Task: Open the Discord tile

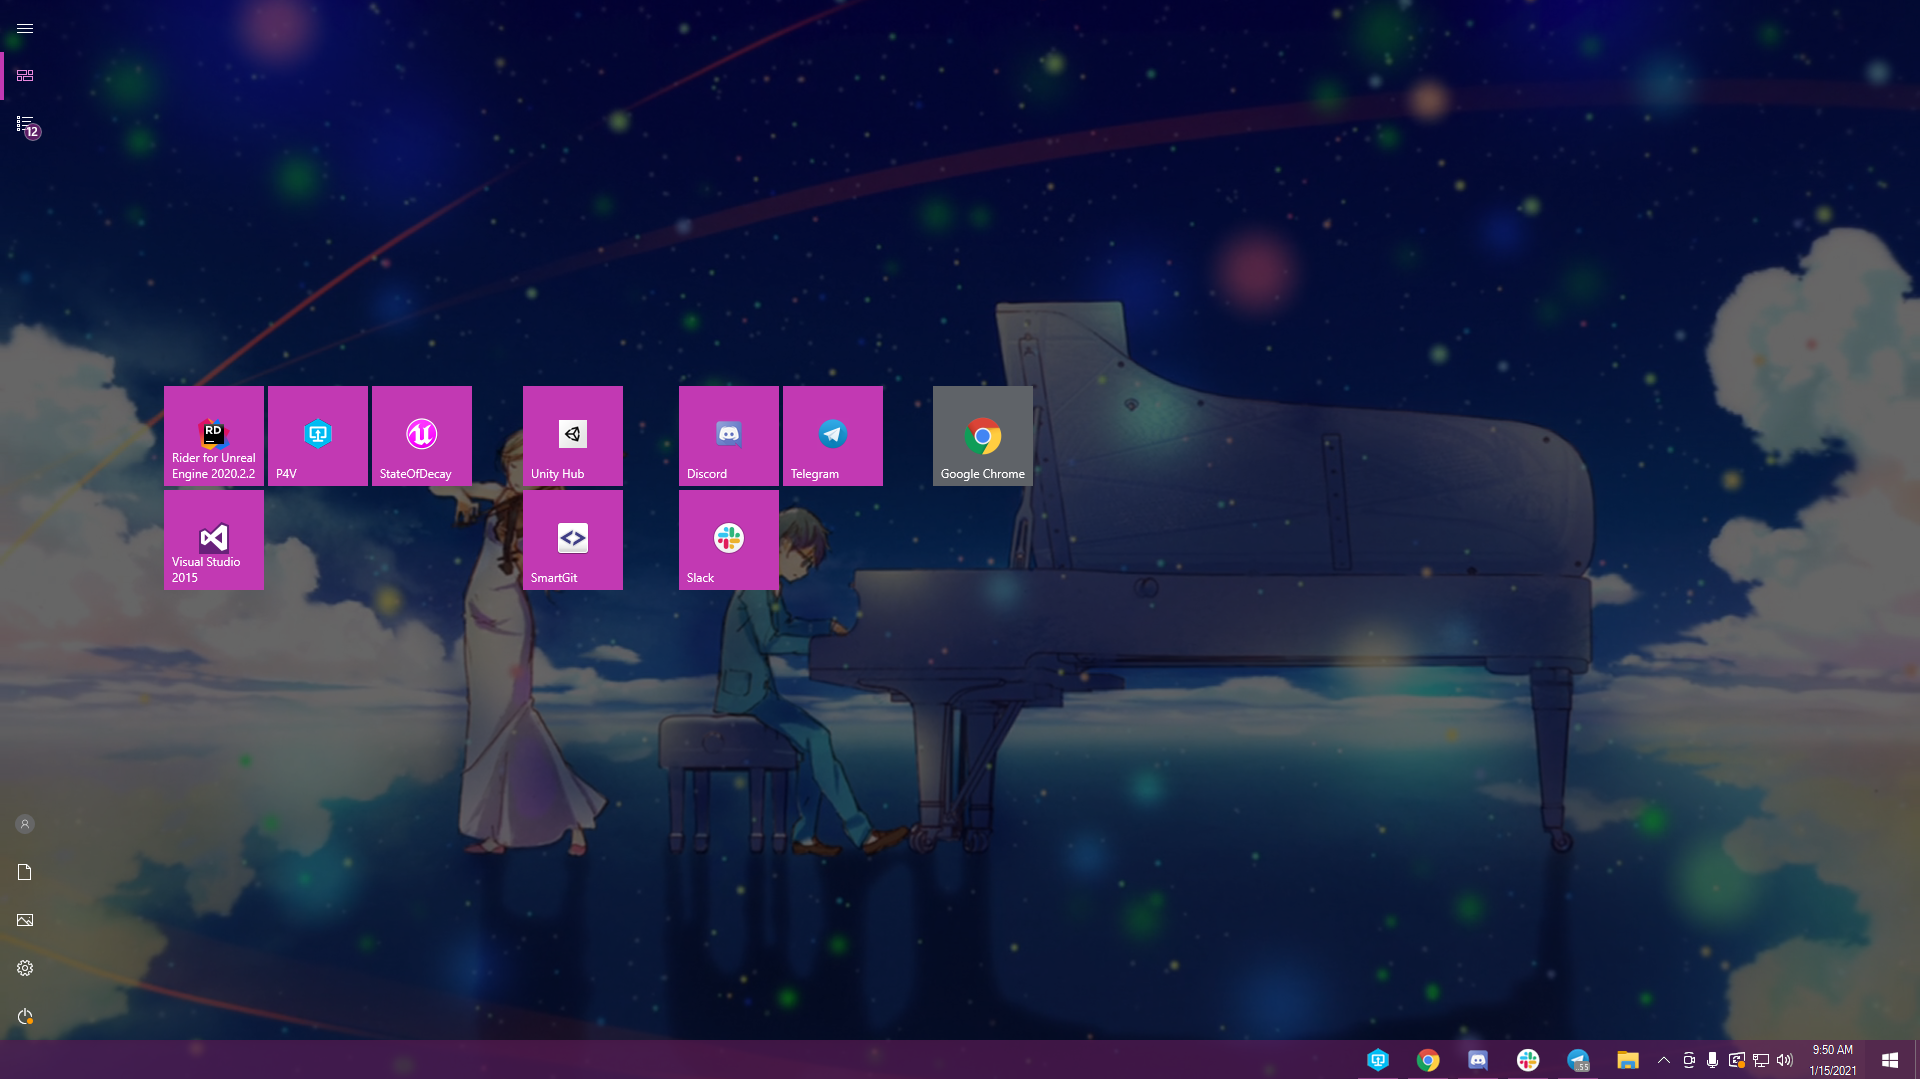Action: click(x=728, y=436)
